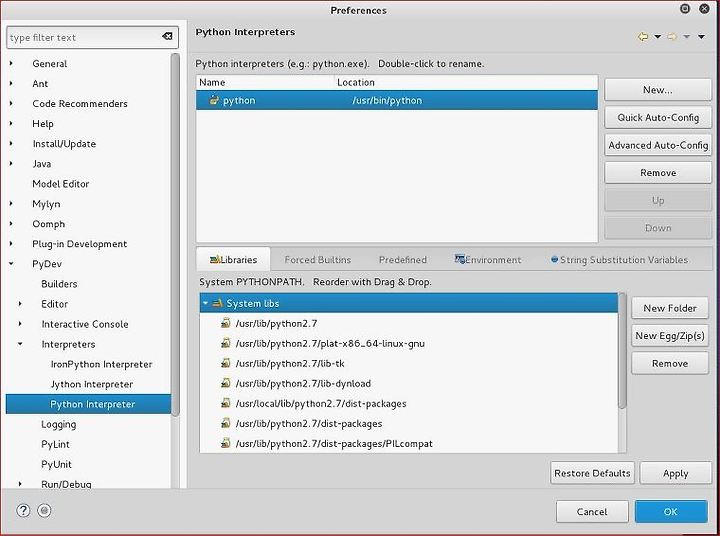Click the library list vertical scrollbar
Image resolution: width=720 pixels, height=536 pixels.
pyautogui.click(x=622, y=350)
